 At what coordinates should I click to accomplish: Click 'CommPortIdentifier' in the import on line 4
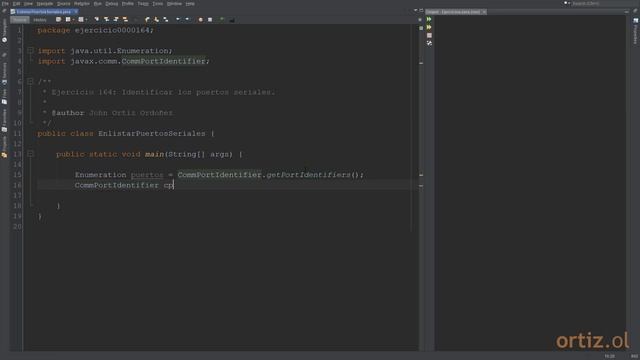tap(163, 61)
